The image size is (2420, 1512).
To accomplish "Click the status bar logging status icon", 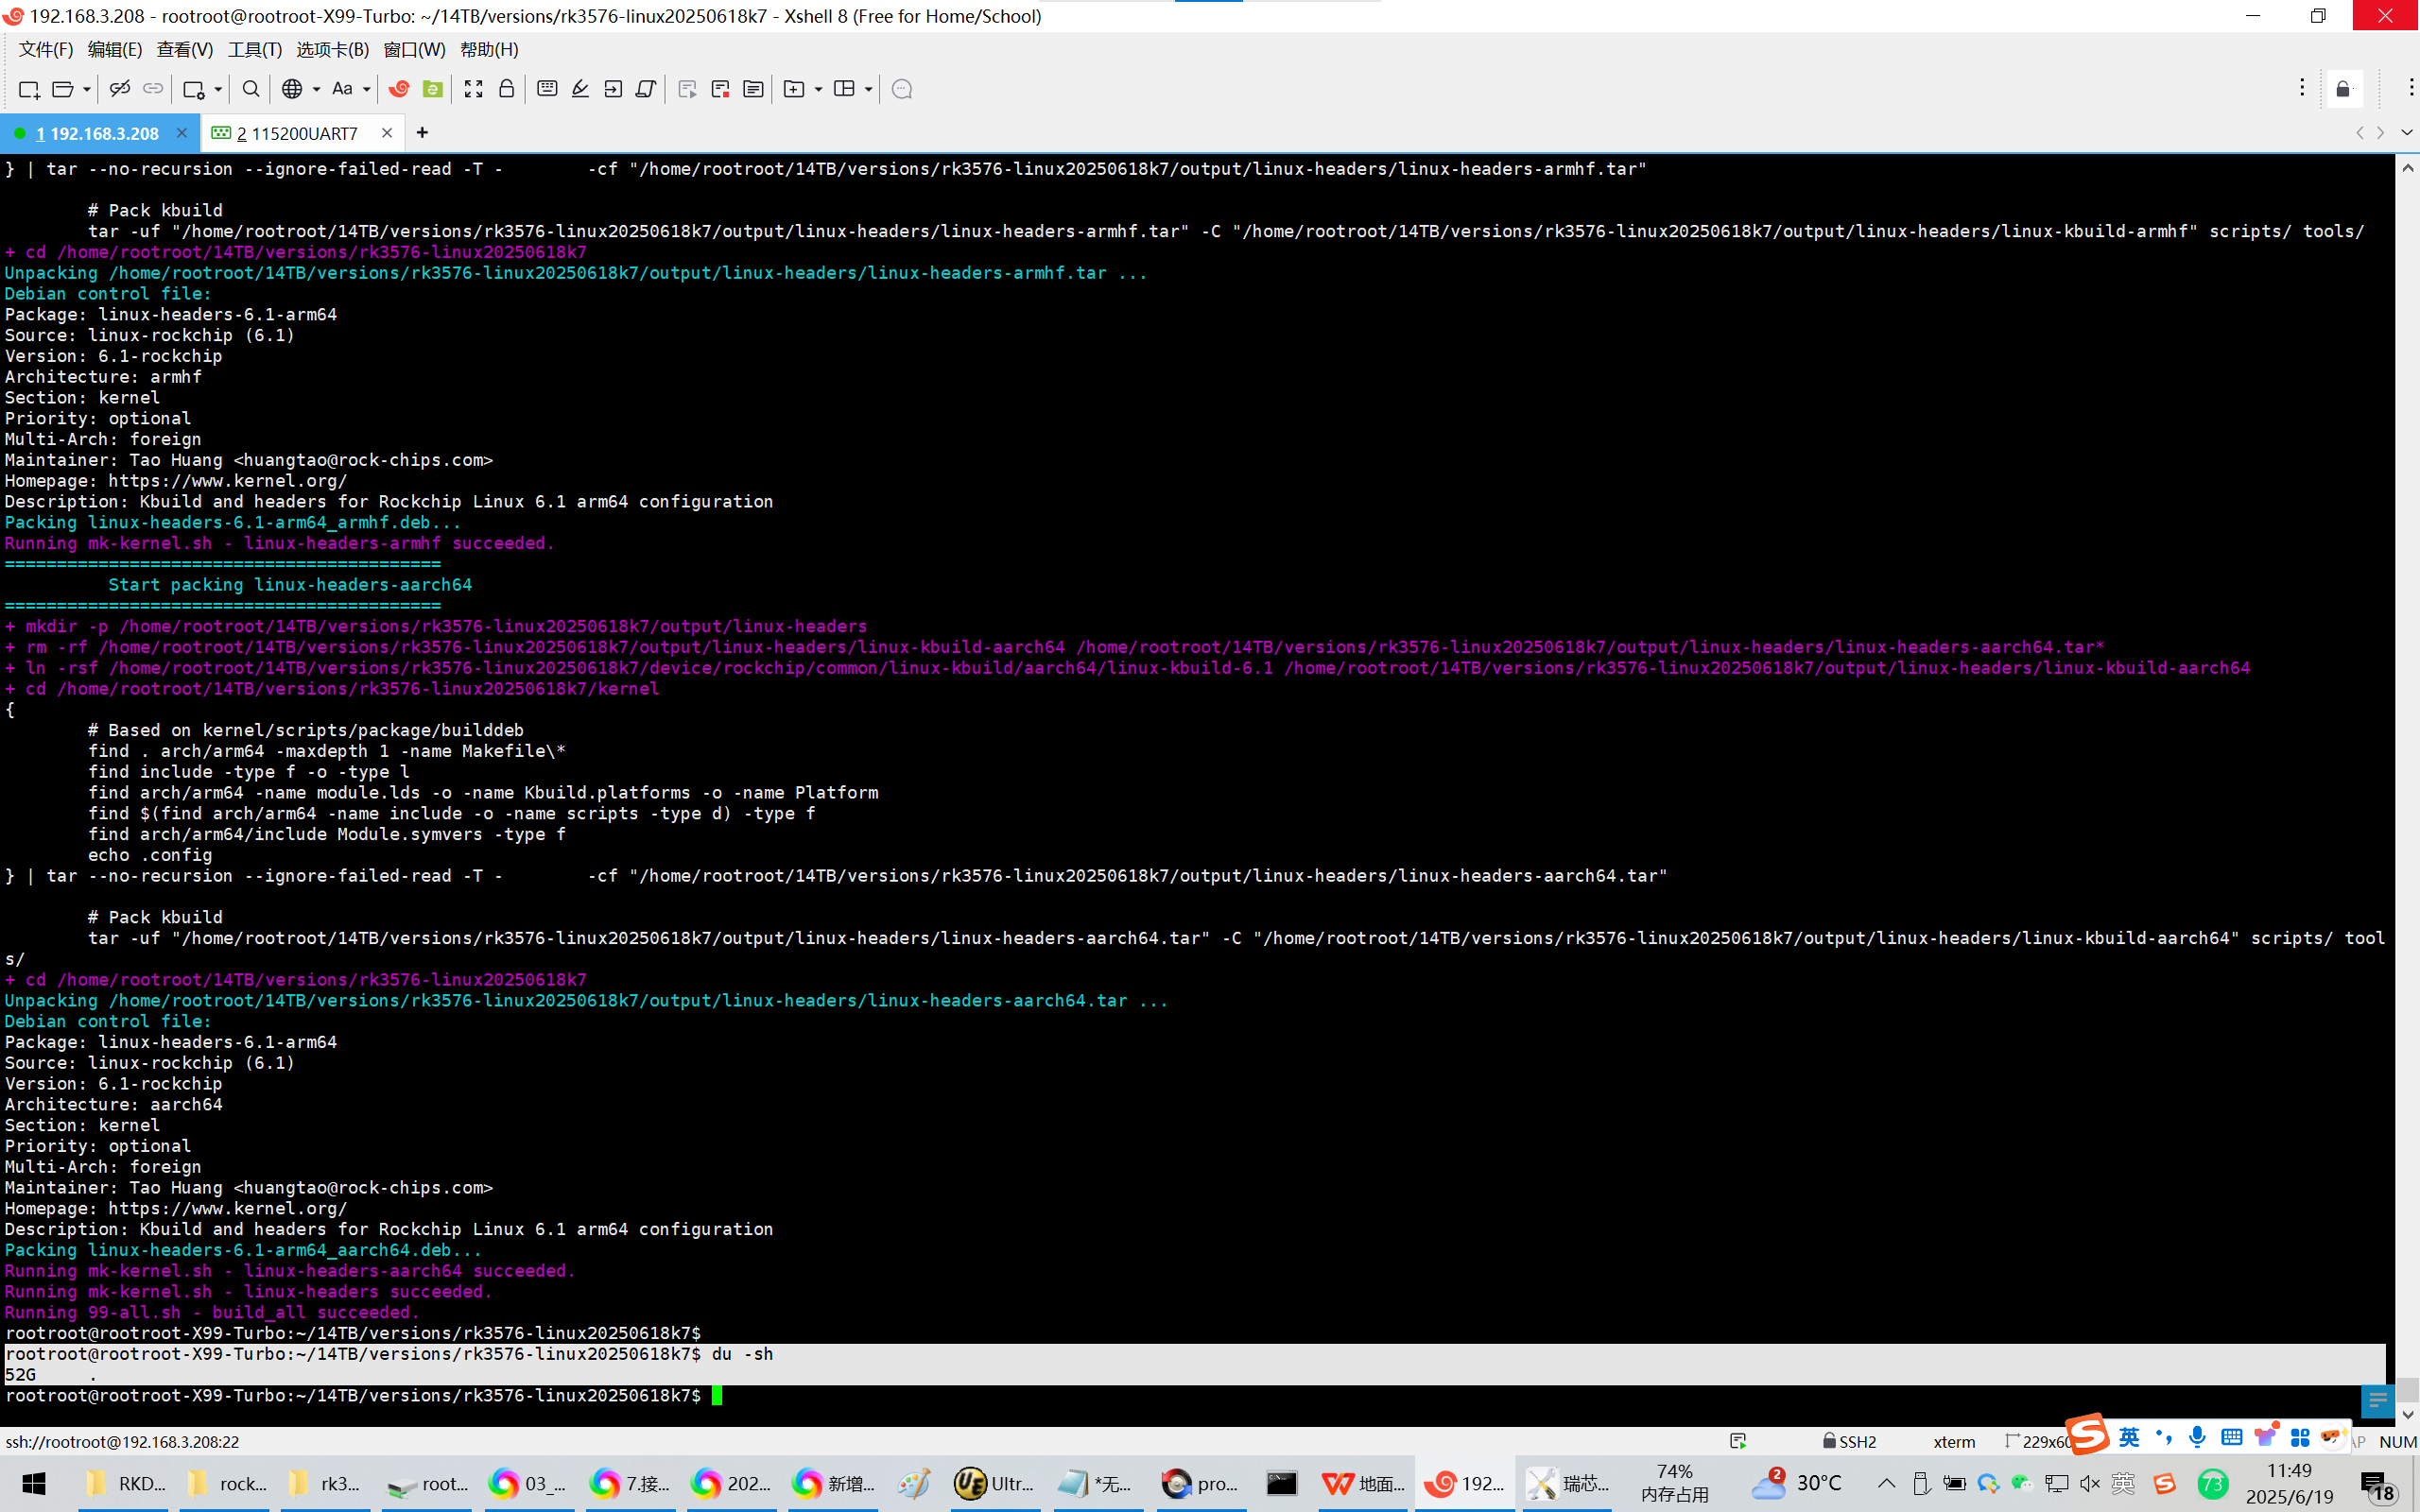I will point(1738,1441).
